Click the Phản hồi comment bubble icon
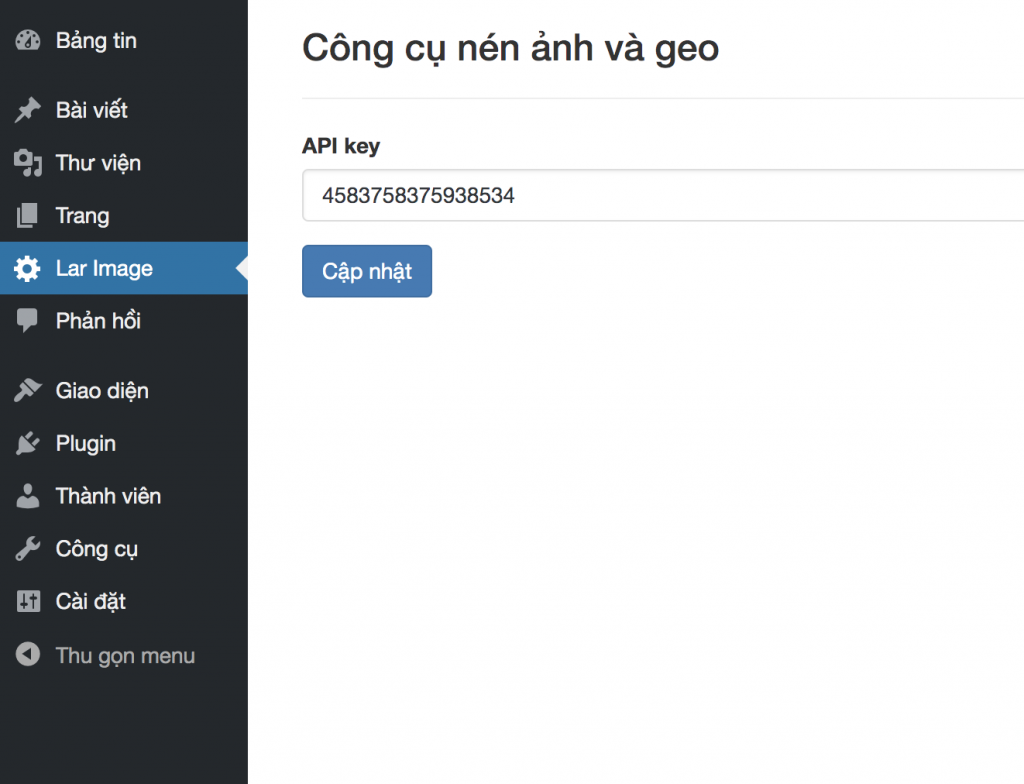The width and height of the screenshot is (1024, 784). [28, 321]
